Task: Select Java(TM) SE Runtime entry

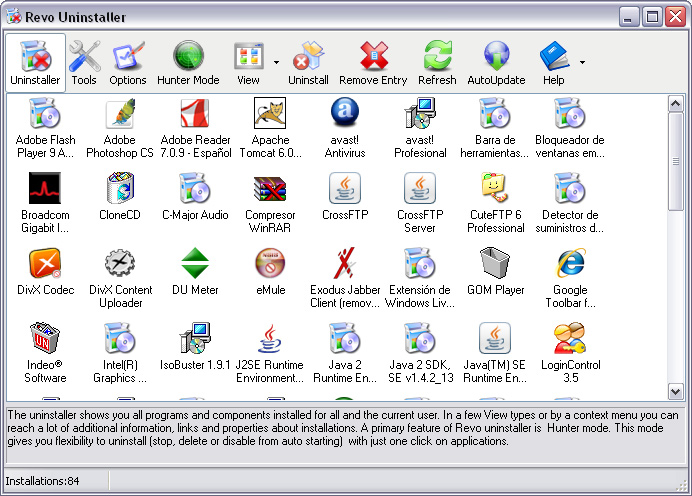Action: pos(495,353)
